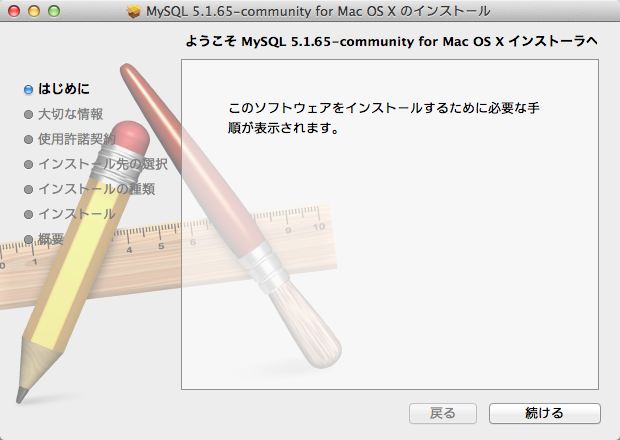The width and height of the screenshot is (620, 440).
Task: Click the 戻る back button
Action: pyautogui.click(x=442, y=413)
